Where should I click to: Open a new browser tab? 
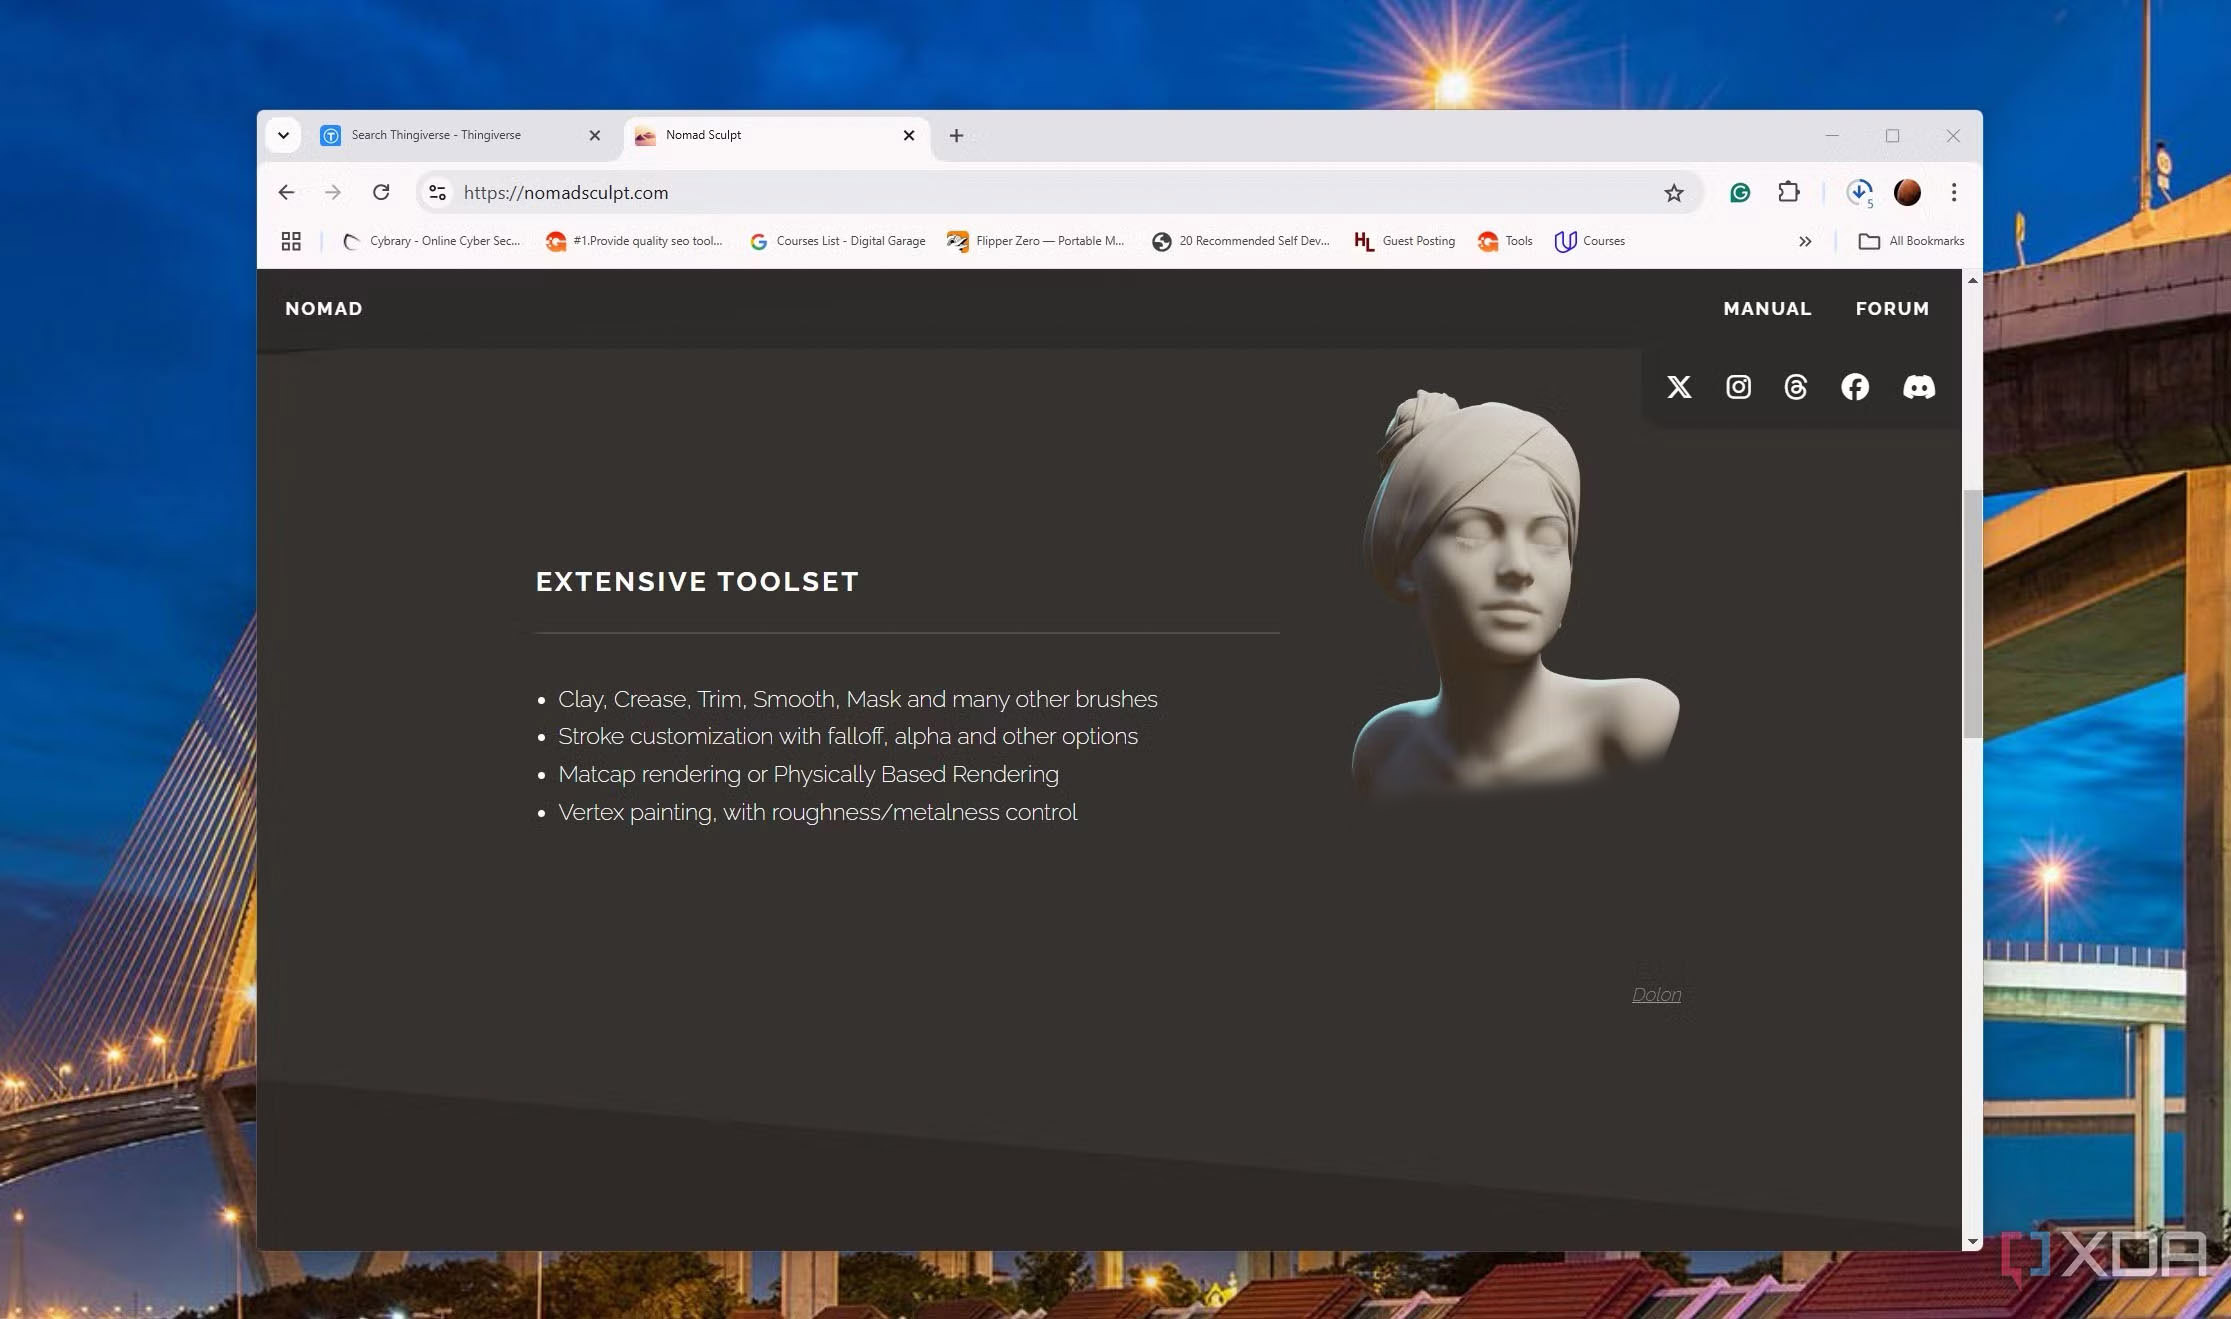956,135
